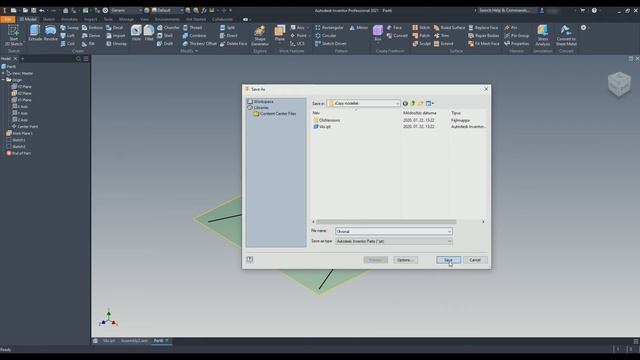640x360 pixels.
Task: Select End of Part in model browser
Action: [x=18, y=153]
